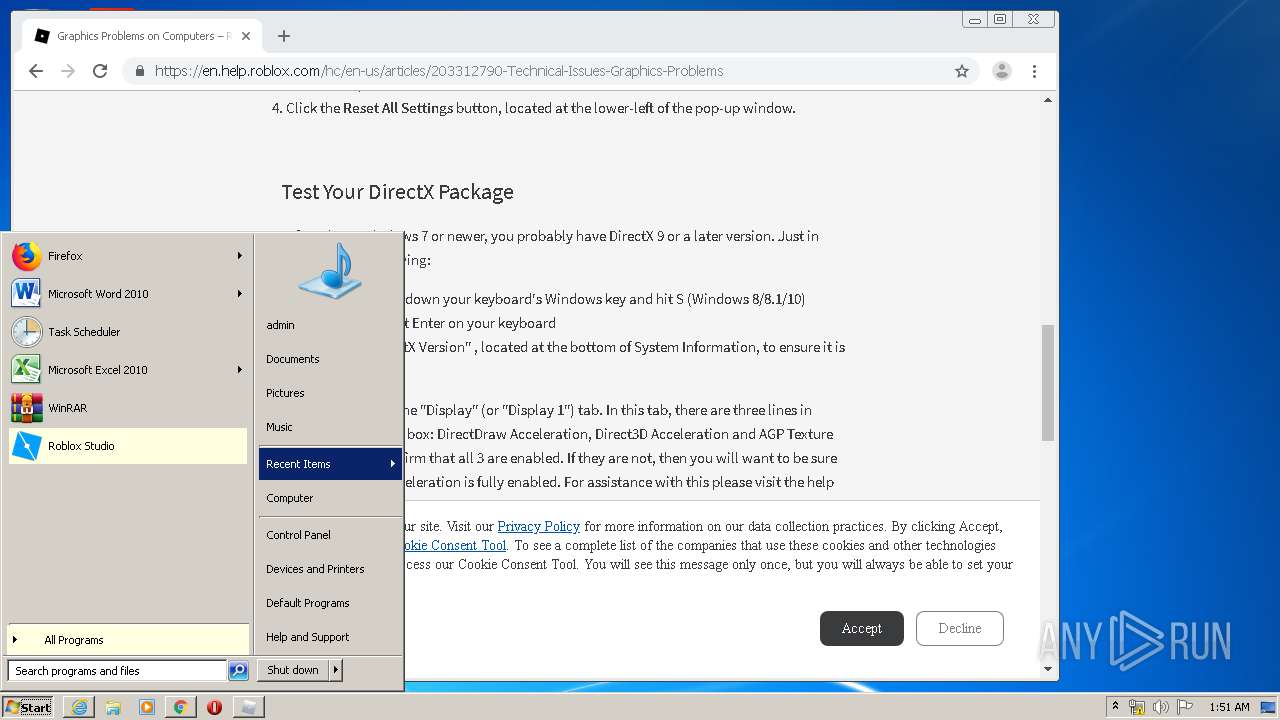Select the Graphics Problems browser tab
The image size is (1280, 720).
[x=140, y=36]
